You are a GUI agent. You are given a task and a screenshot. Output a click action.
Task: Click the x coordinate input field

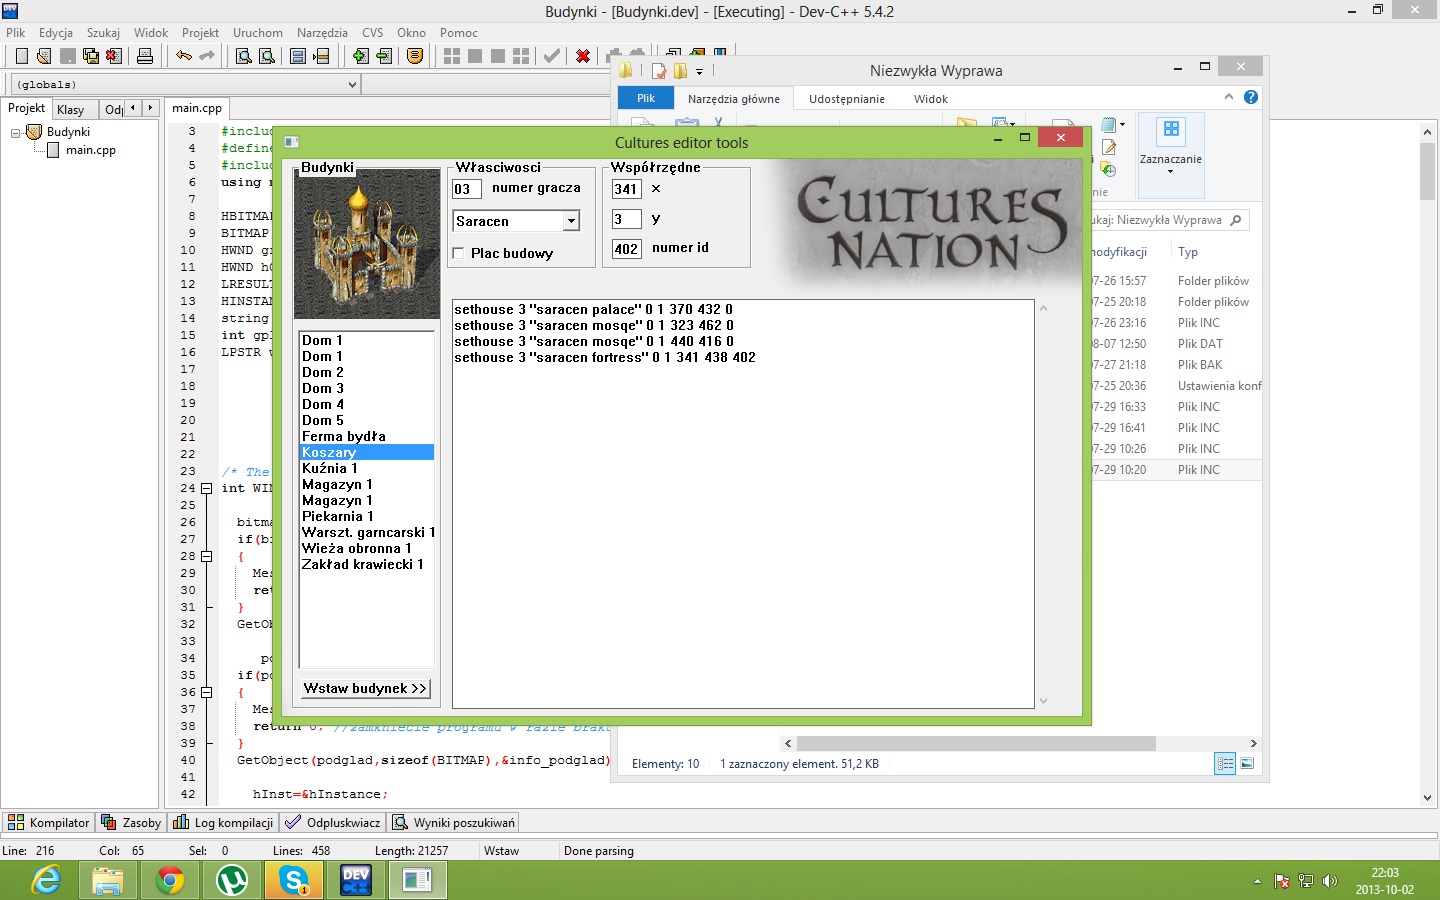[x=627, y=189]
